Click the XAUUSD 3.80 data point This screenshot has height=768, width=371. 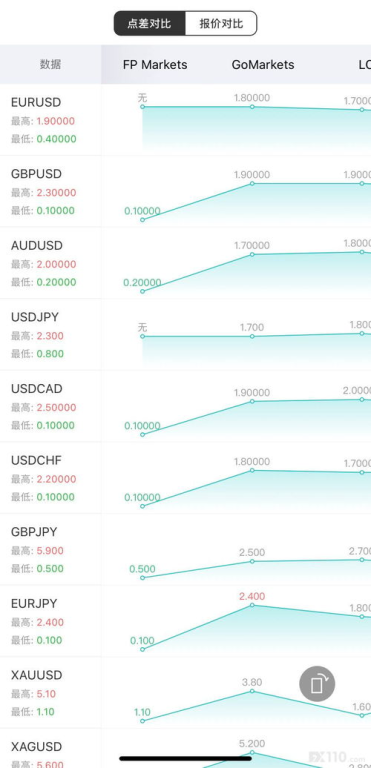252,691
